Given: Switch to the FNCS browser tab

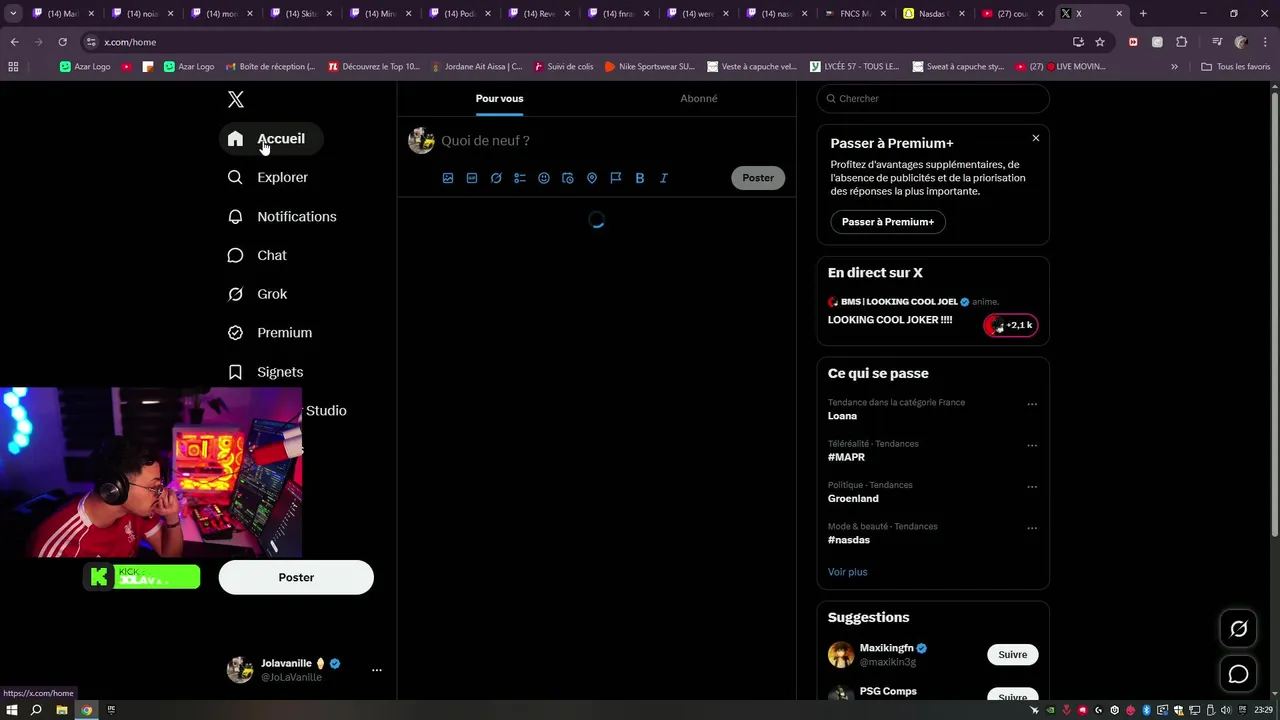Looking at the screenshot, I should click(853, 14).
